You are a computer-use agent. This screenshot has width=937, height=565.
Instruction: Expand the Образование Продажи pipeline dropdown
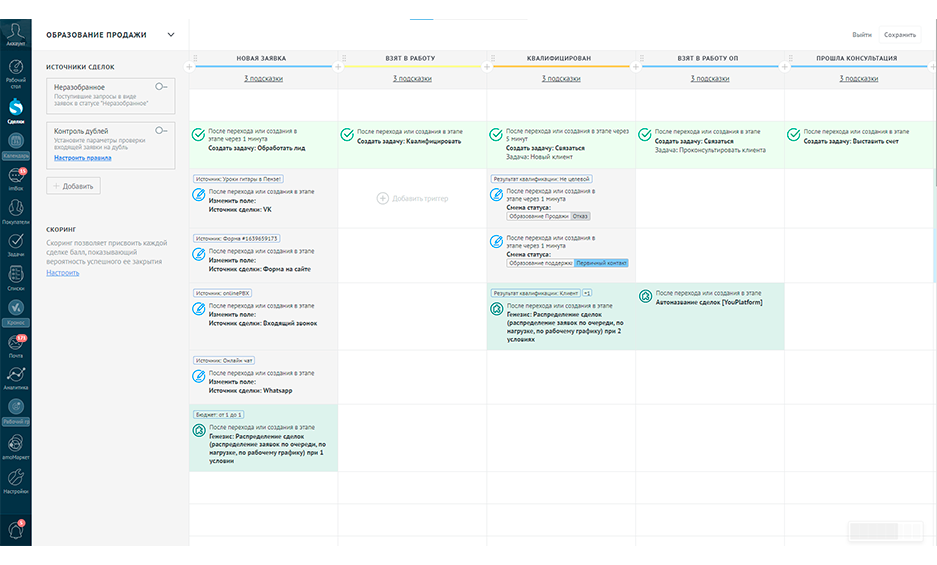coord(171,35)
